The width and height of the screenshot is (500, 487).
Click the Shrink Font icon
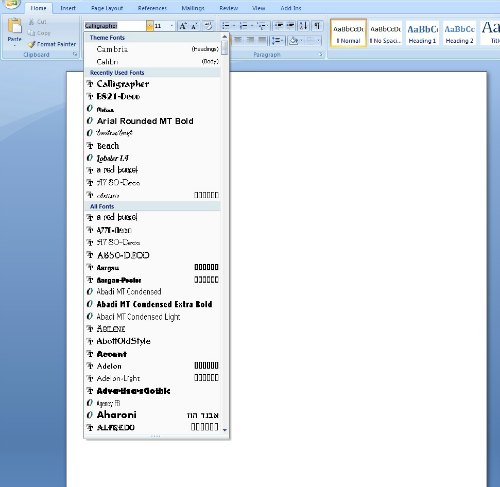click(x=195, y=26)
